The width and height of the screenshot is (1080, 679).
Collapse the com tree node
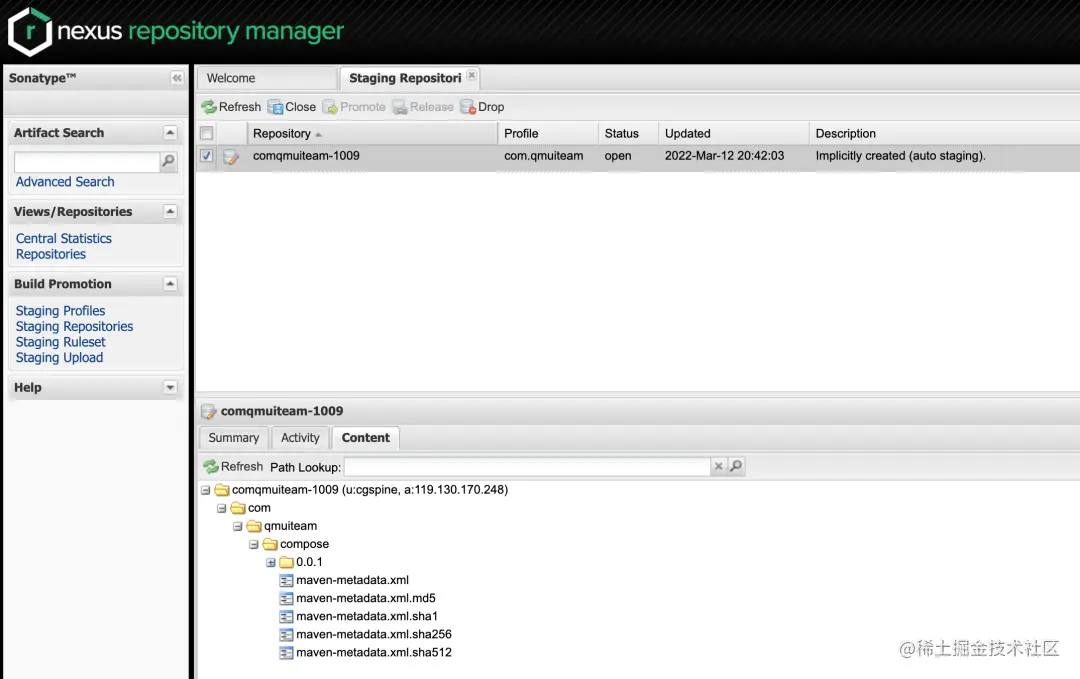point(222,508)
